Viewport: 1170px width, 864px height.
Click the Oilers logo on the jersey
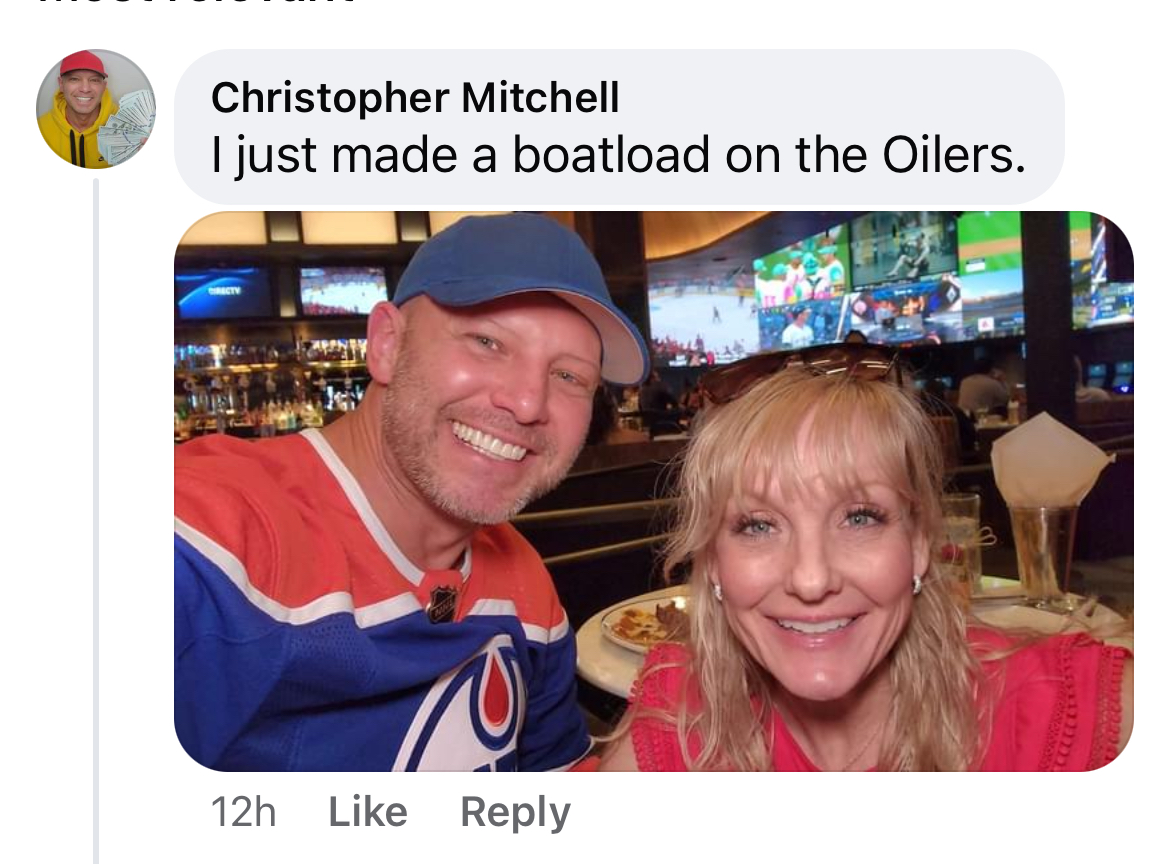(478, 709)
